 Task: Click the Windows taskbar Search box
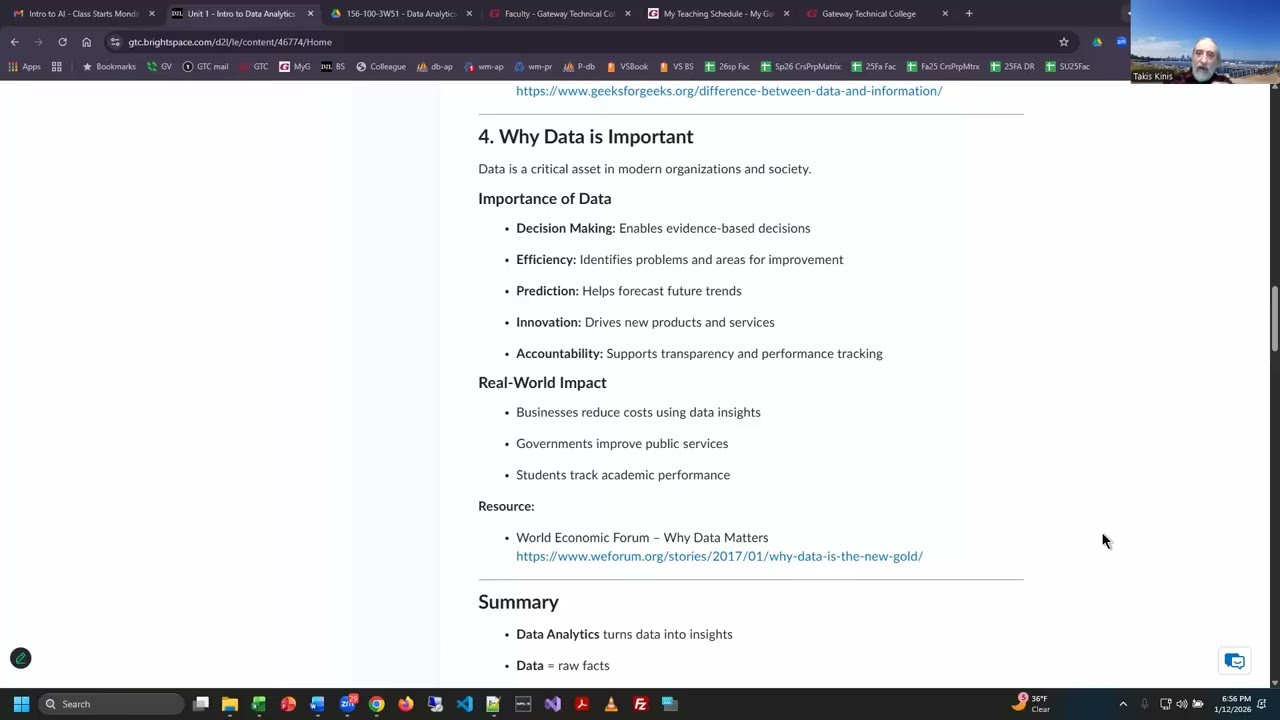click(x=112, y=704)
